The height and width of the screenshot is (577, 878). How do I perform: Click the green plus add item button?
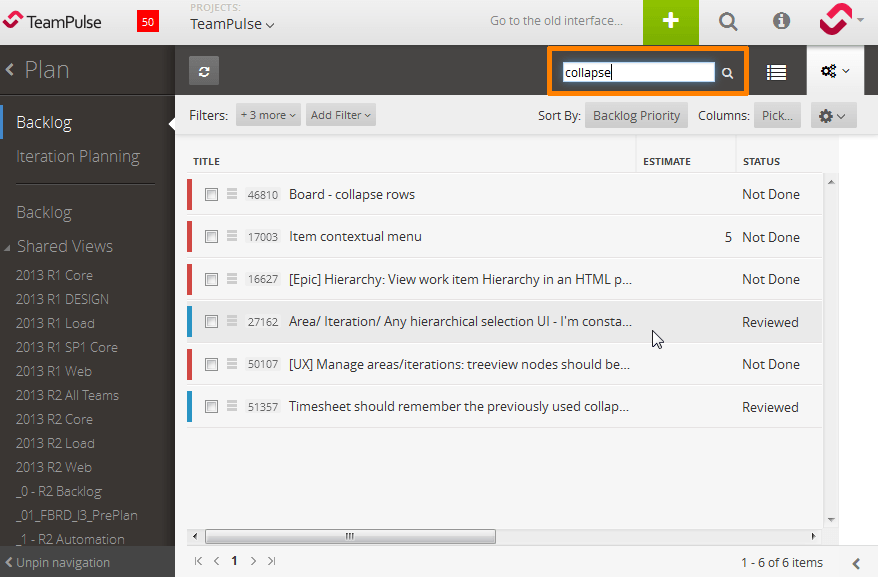click(670, 22)
